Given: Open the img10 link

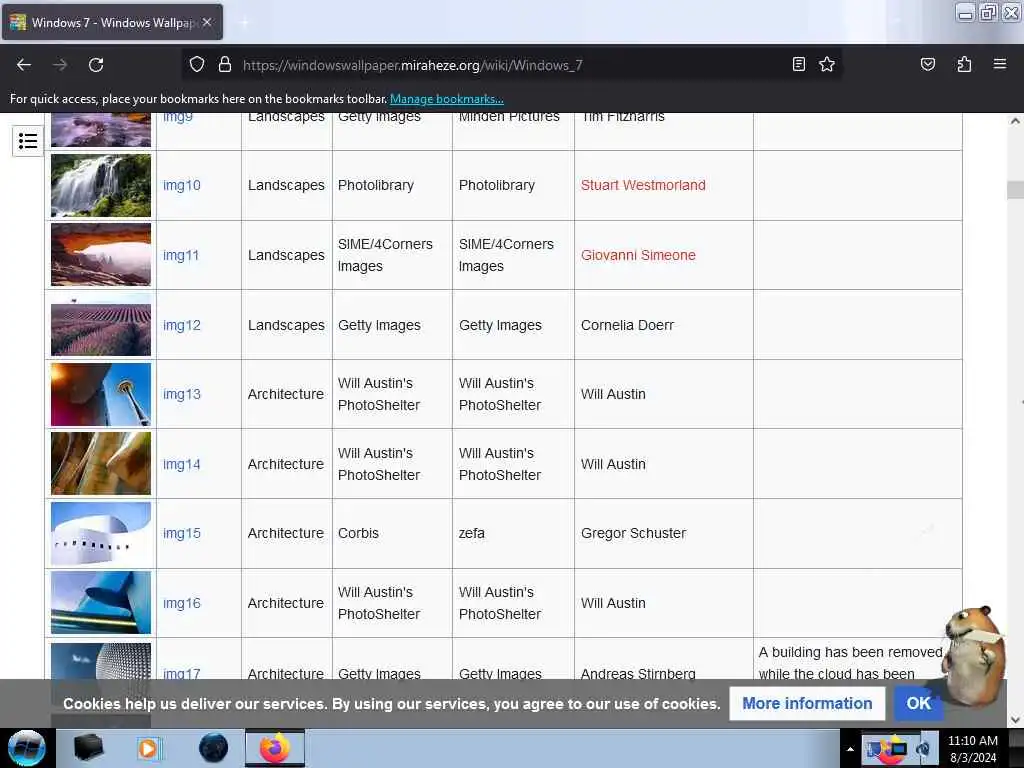Looking at the screenshot, I should click(x=182, y=185).
